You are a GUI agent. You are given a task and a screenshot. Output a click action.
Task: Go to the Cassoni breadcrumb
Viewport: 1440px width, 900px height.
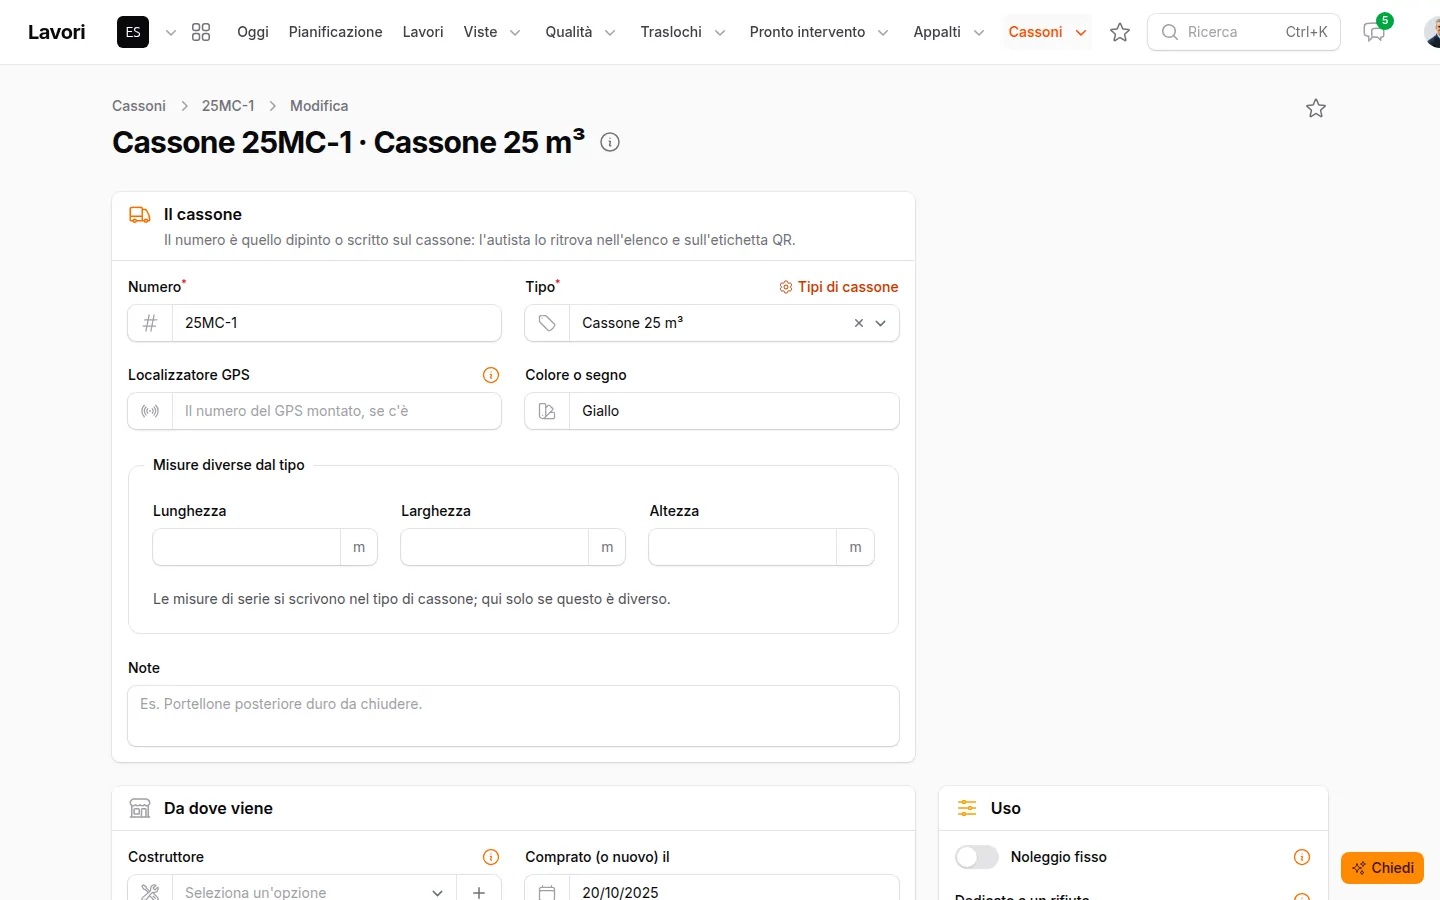[x=139, y=106]
